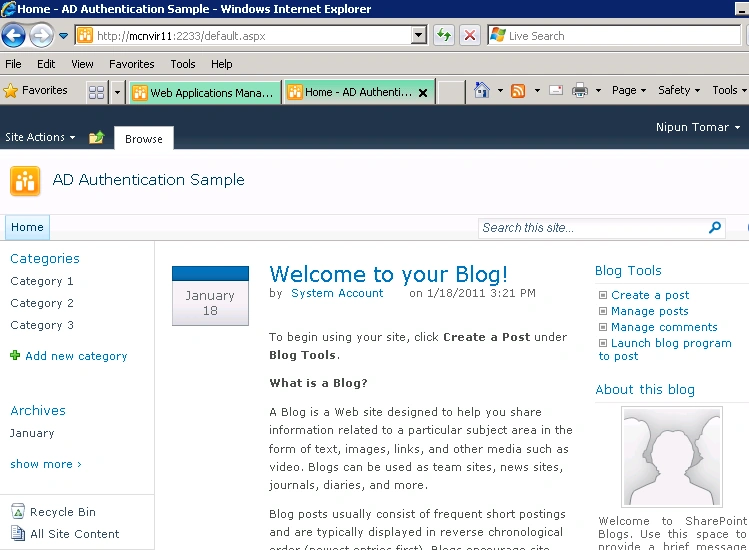Screen dimensions: 749x550
Task: Click Manage posts link
Action: coord(650,311)
